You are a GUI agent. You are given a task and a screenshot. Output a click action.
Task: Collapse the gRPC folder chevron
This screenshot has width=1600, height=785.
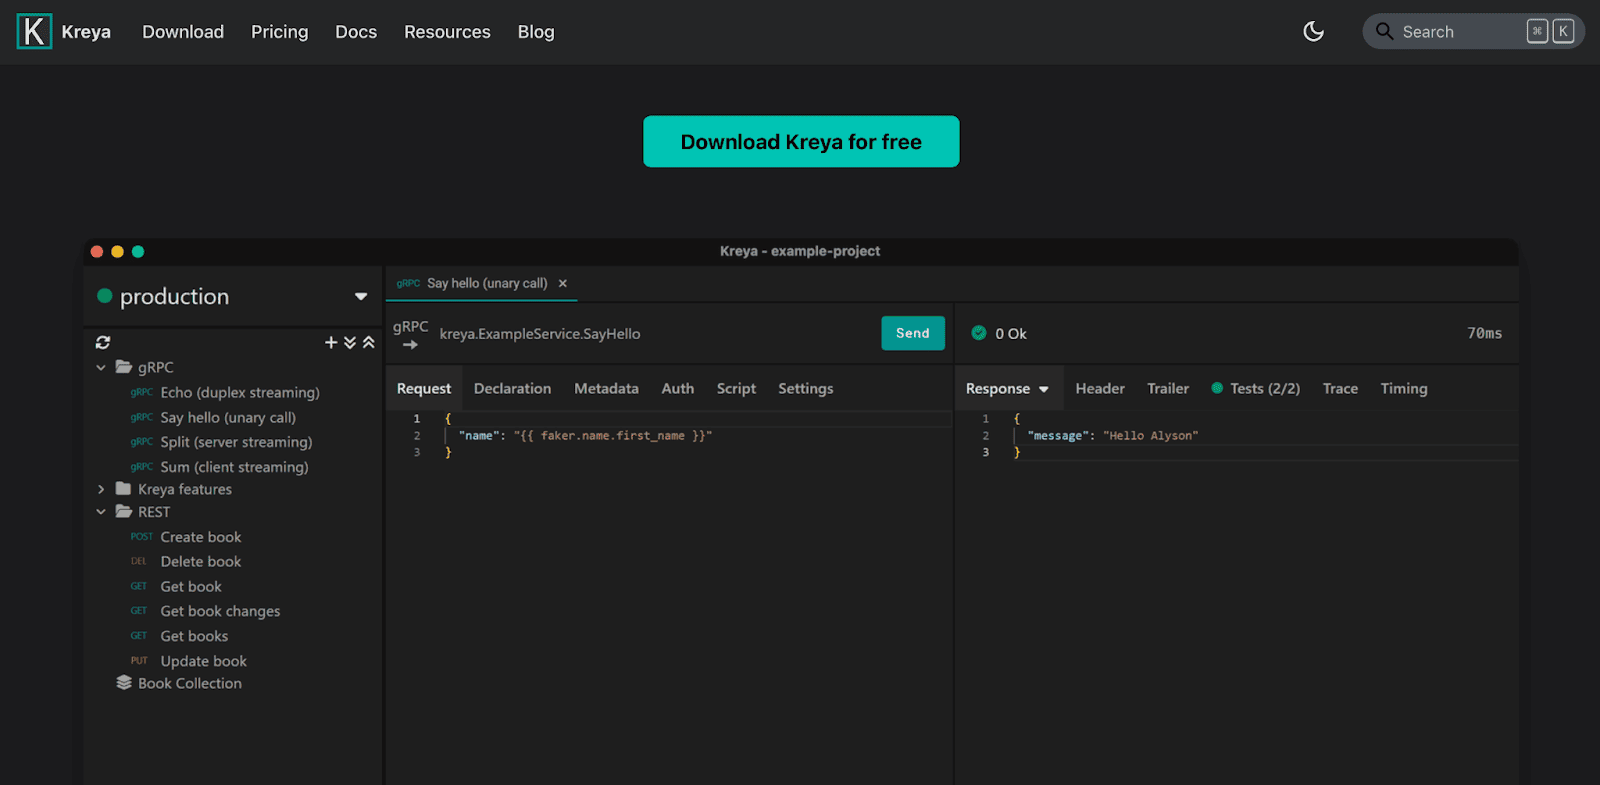pos(101,368)
